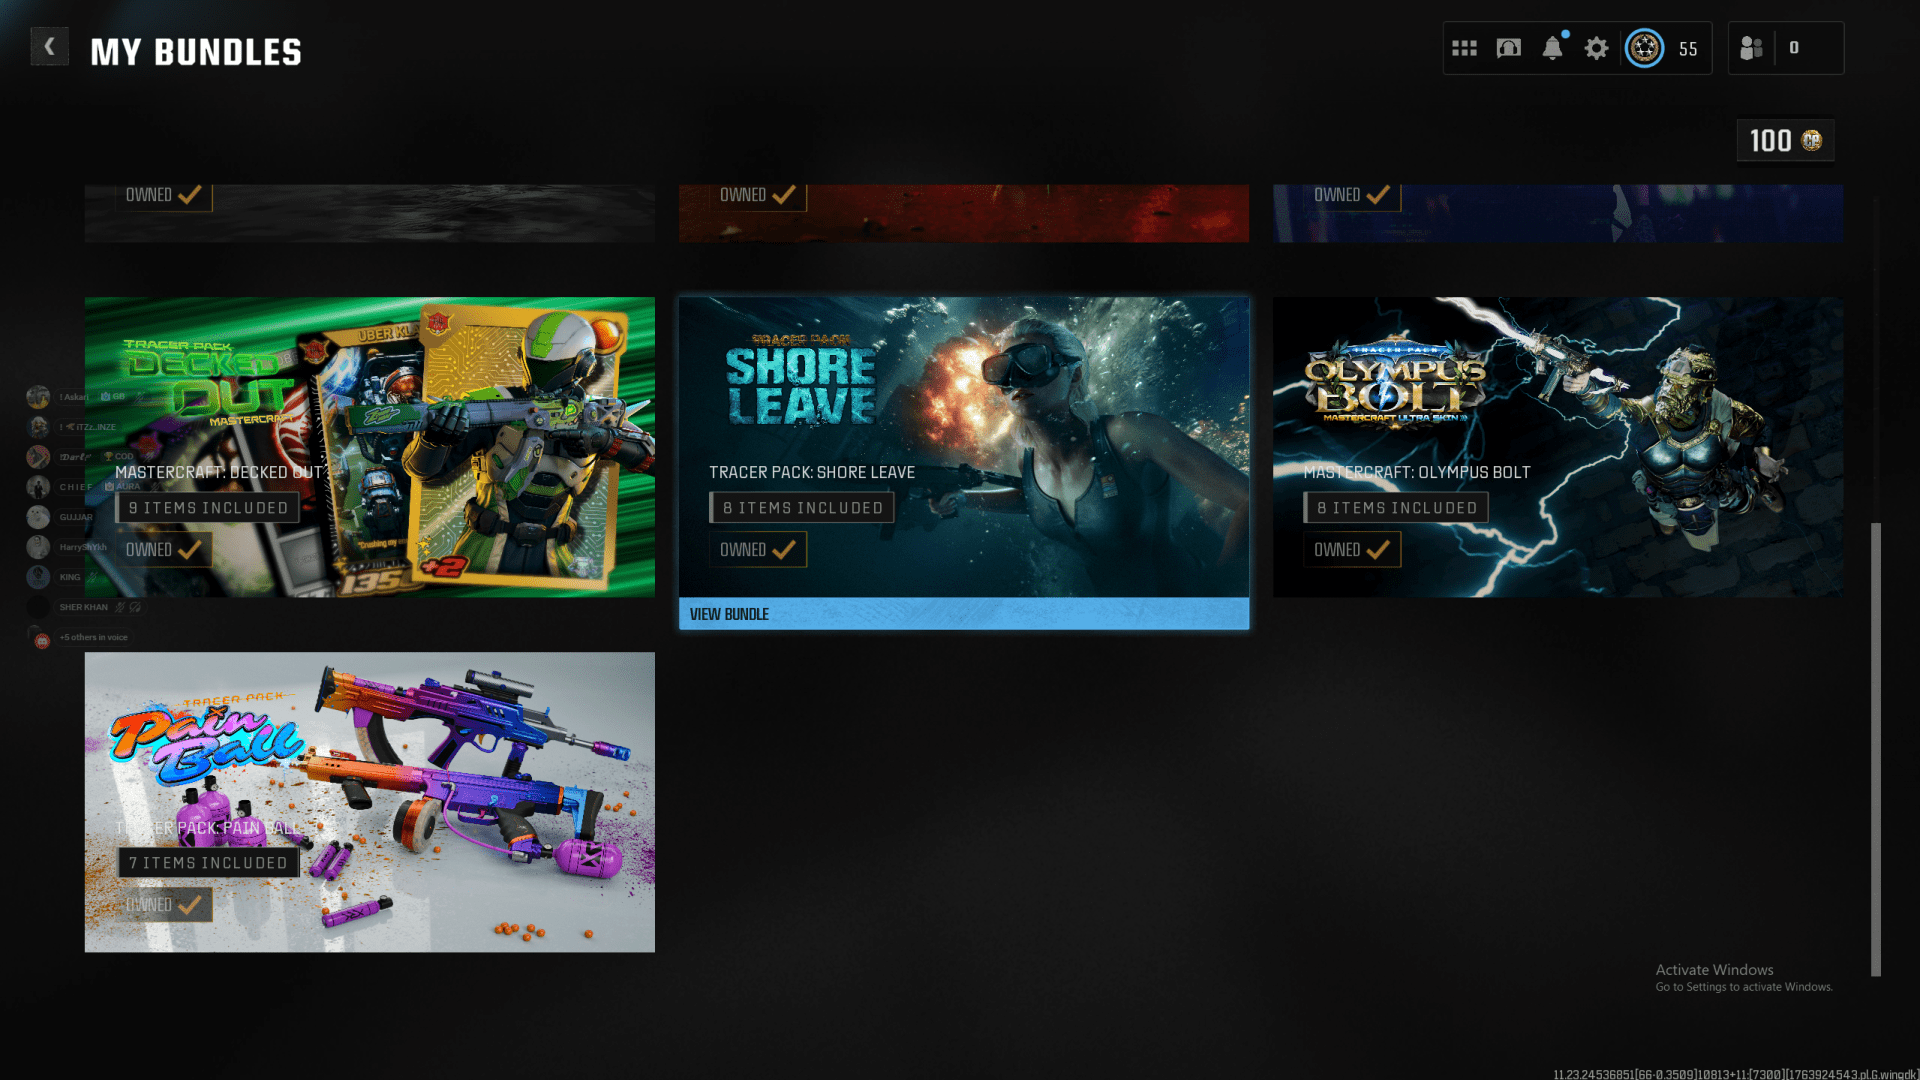
Task: Click the COD Points coin icon
Action: pos(1812,141)
